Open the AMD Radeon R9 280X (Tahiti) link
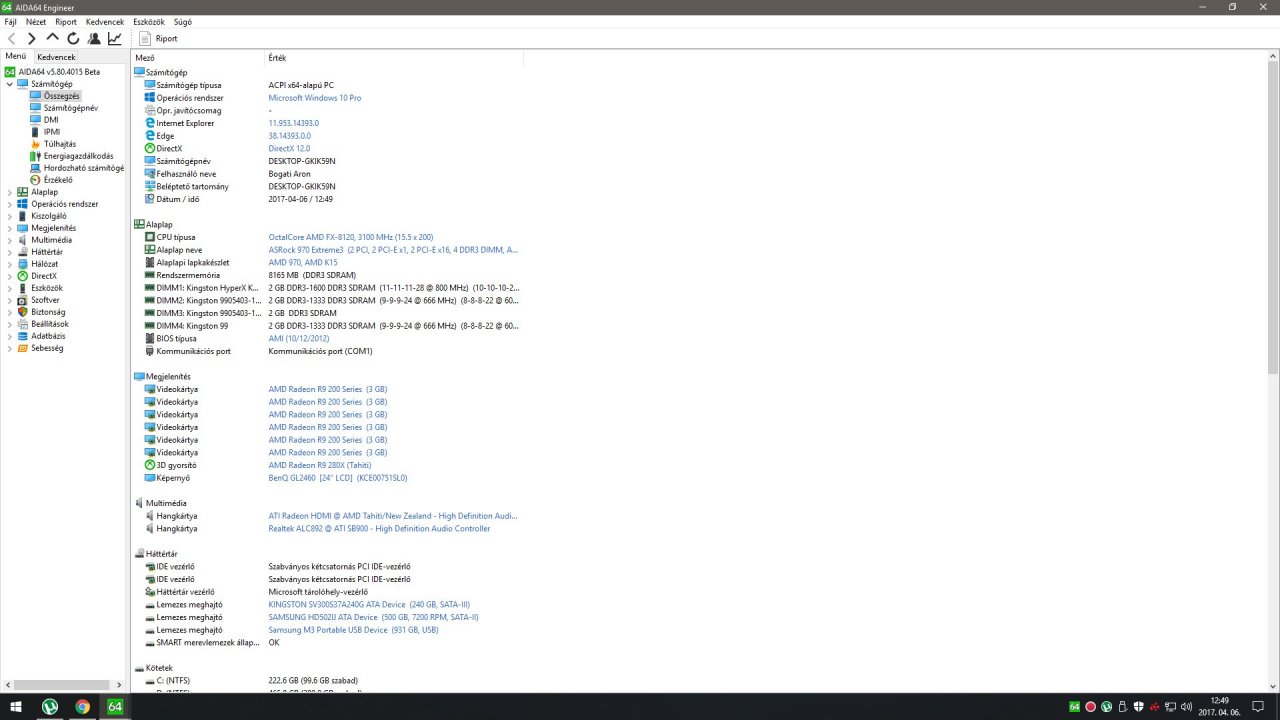Viewport: 1280px width, 720px height. (320, 465)
